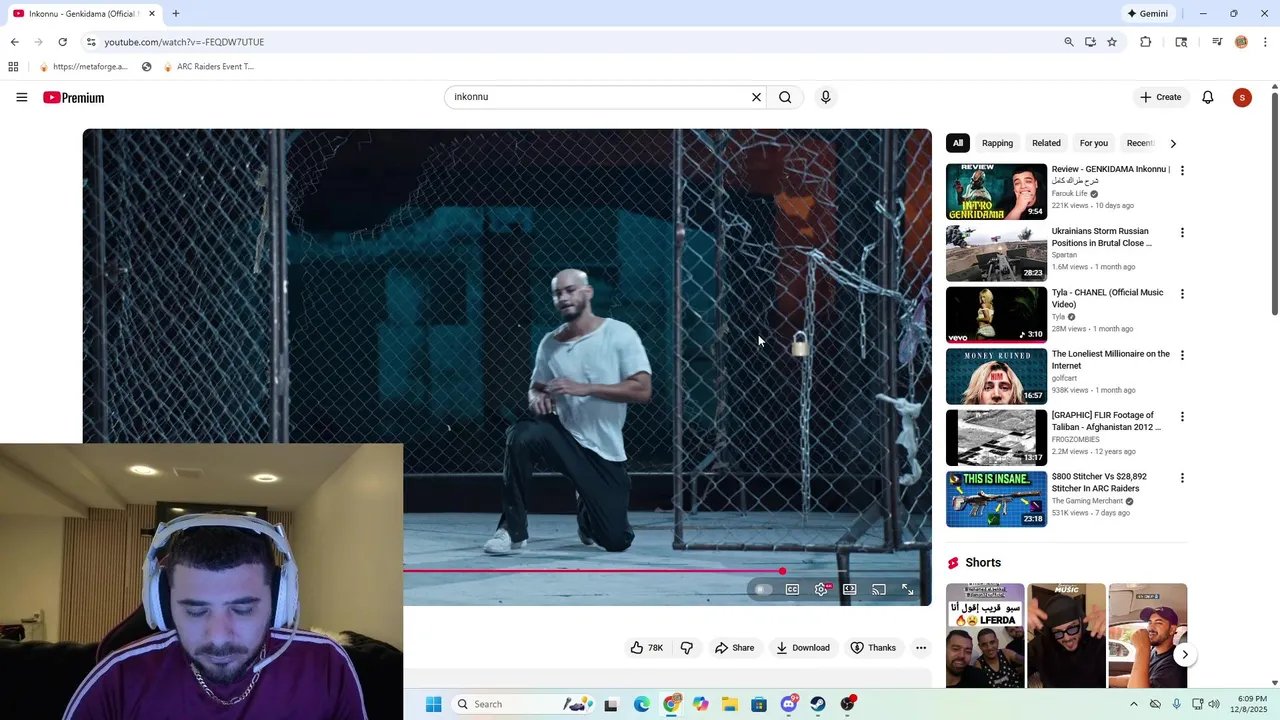Reload the page
The height and width of the screenshot is (720, 1280).
click(62, 42)
